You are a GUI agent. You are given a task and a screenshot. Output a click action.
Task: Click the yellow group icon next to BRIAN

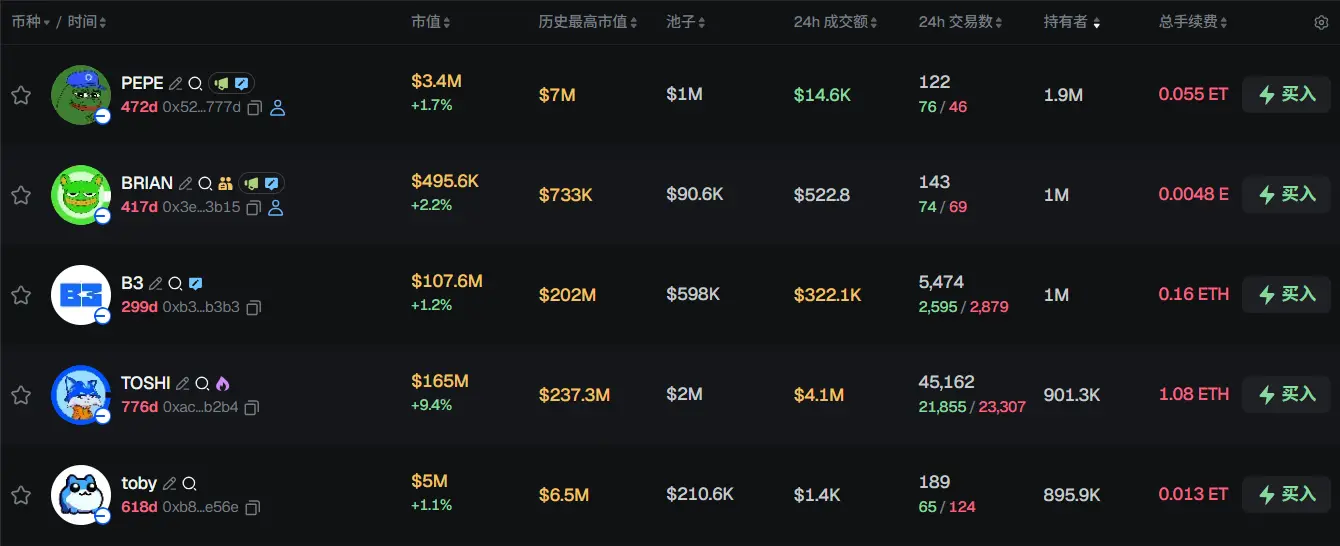click(x=225, y=184)
